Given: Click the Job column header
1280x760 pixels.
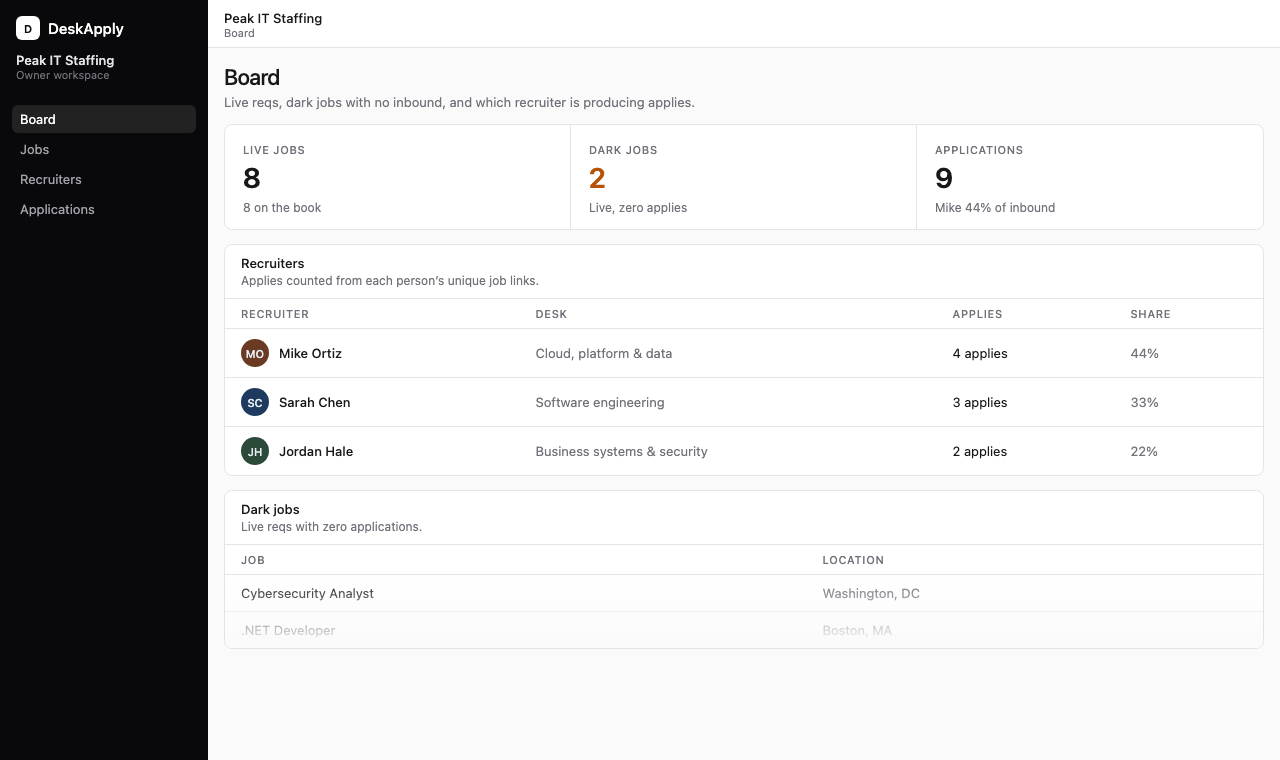Looking at the screenshot, I should point(253,560).
